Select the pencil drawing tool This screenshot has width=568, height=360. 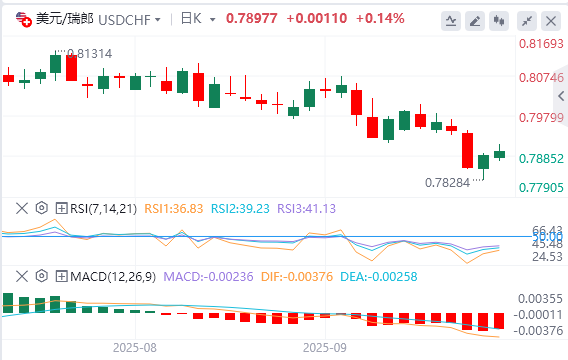[x=475, y=21]
